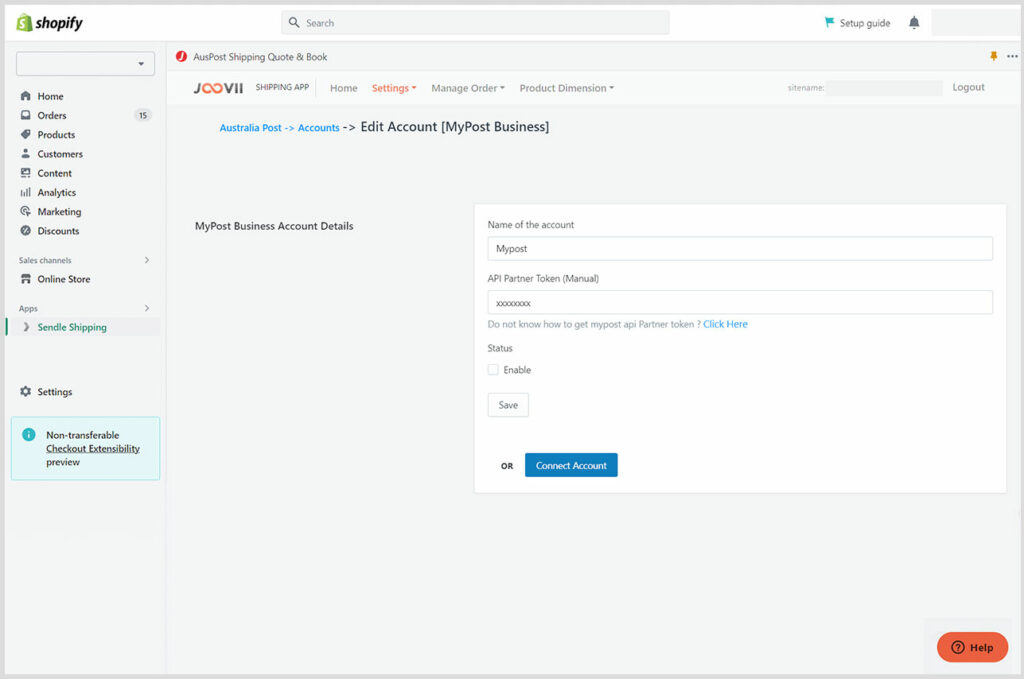Enable the account Status checkbox

pos(493,370)
